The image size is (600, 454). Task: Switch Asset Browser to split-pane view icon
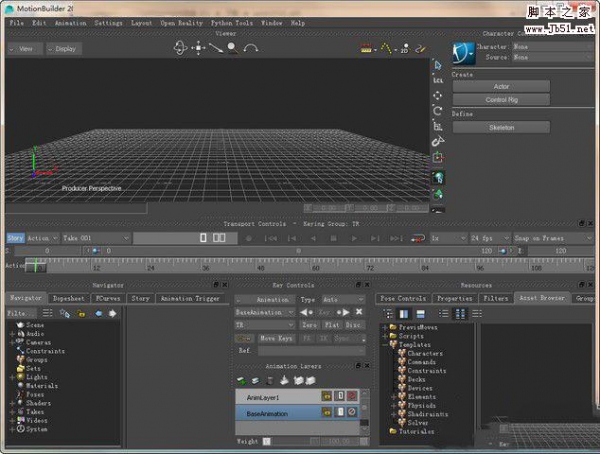[404, 314]
